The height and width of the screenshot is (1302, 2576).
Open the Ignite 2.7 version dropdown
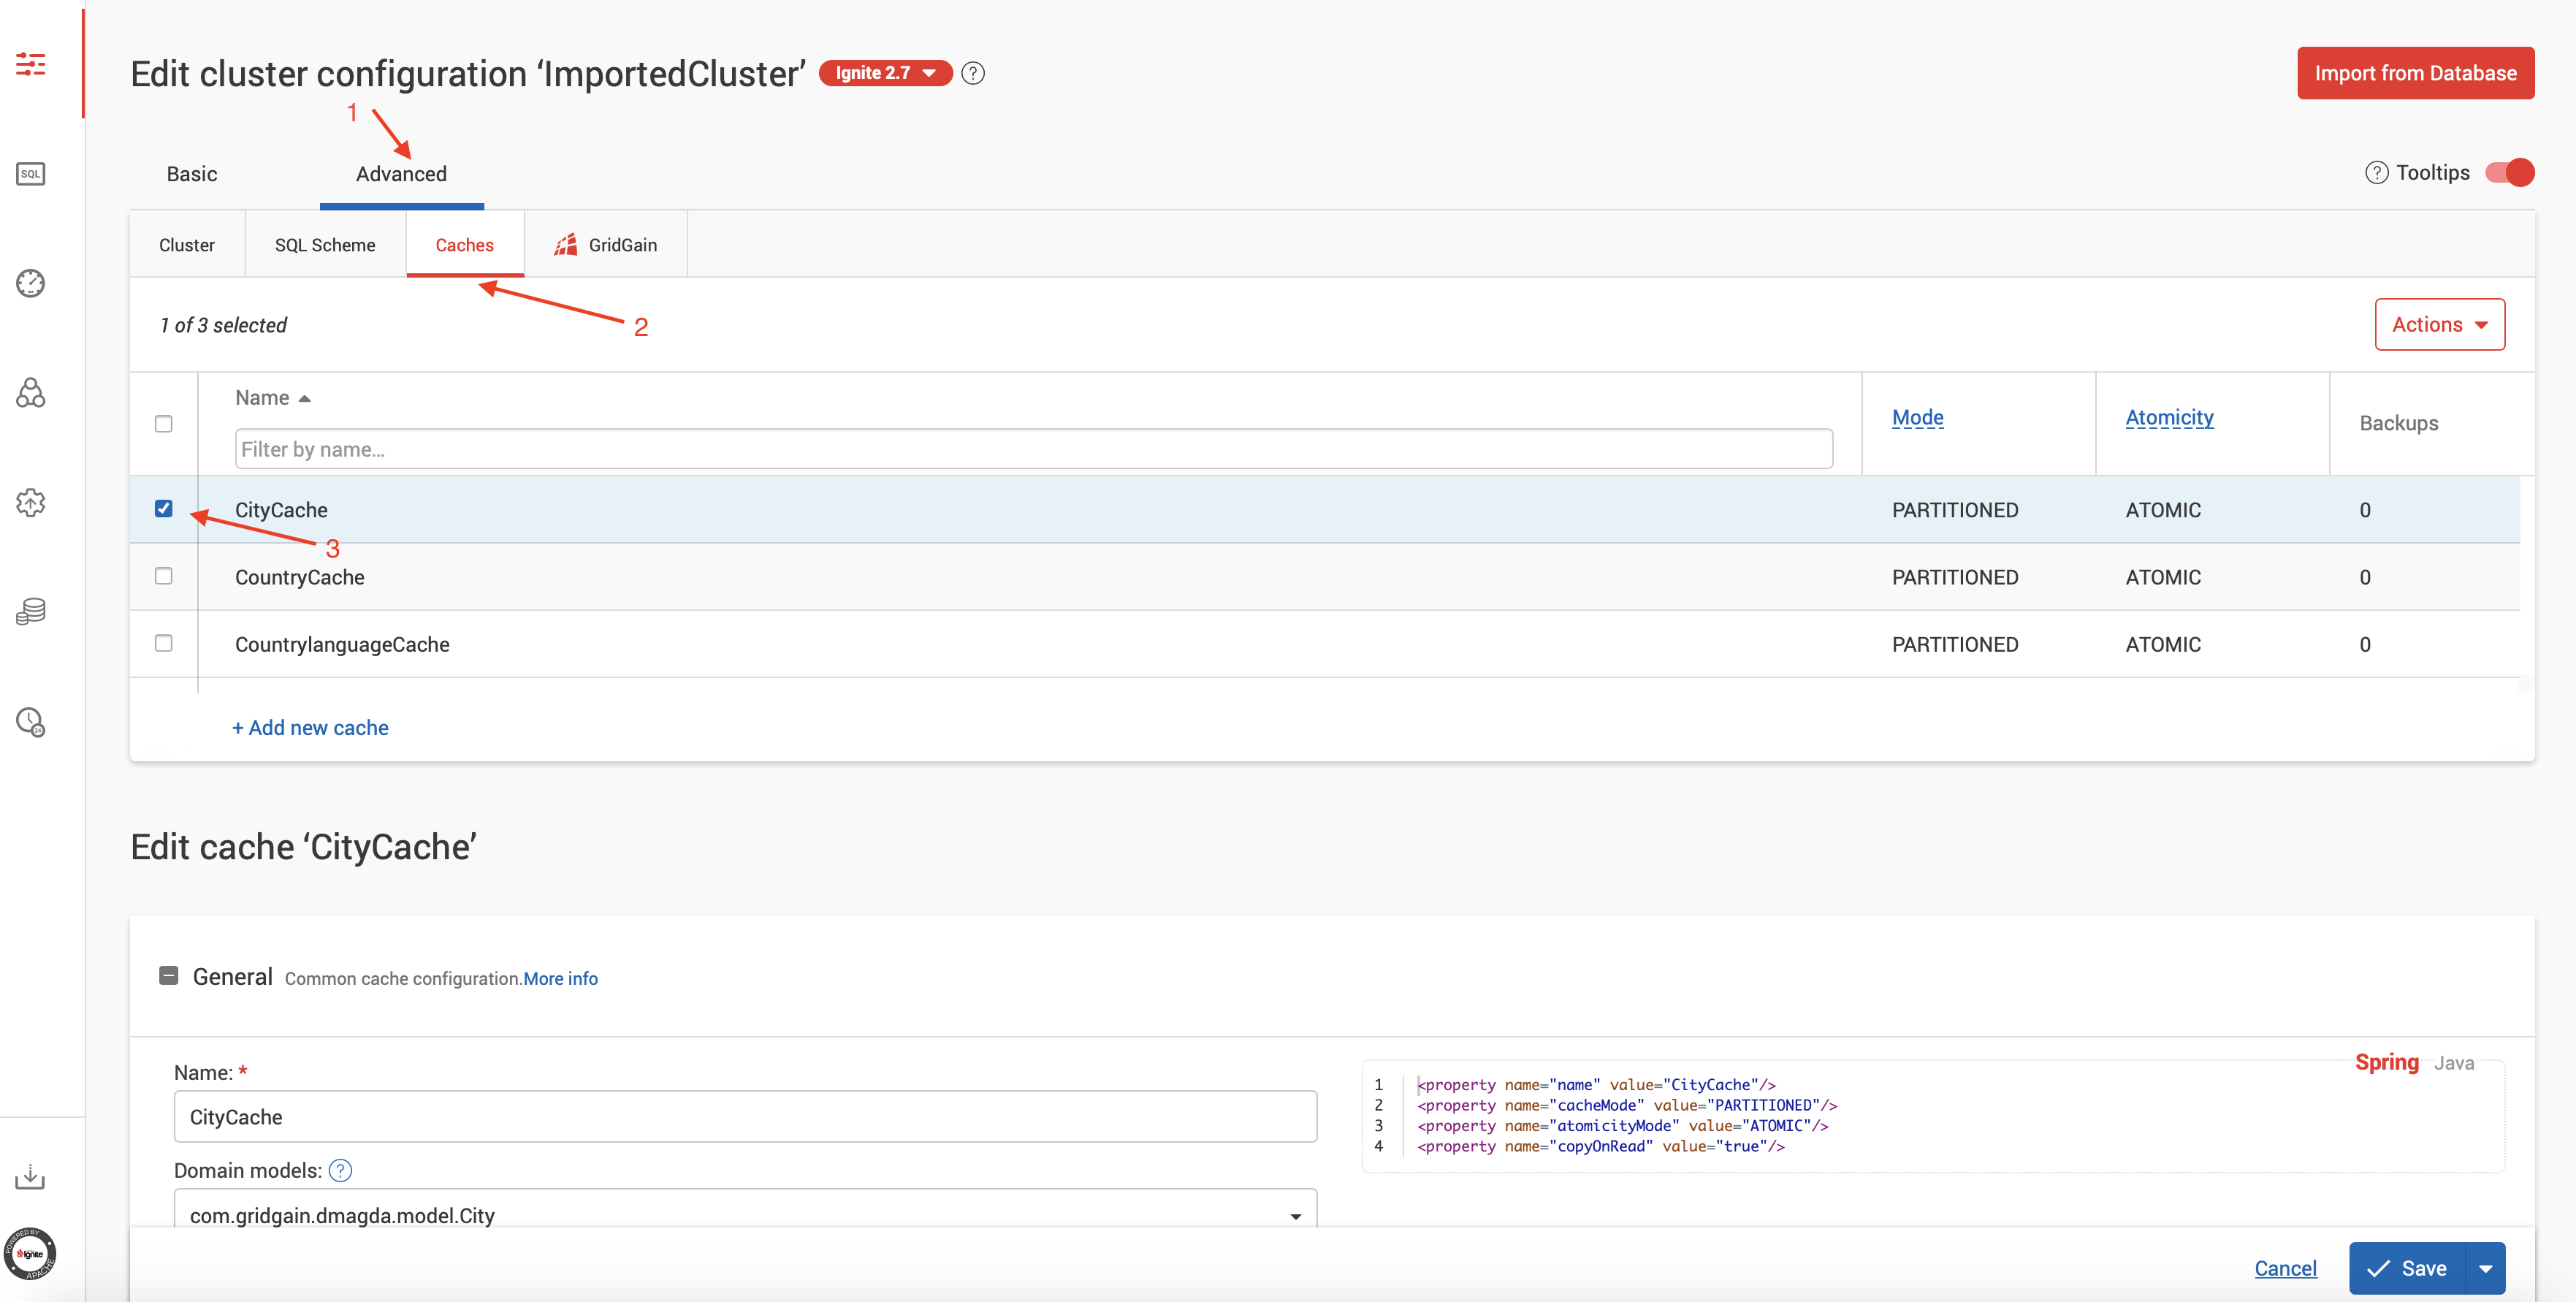(x=885, y=73)
